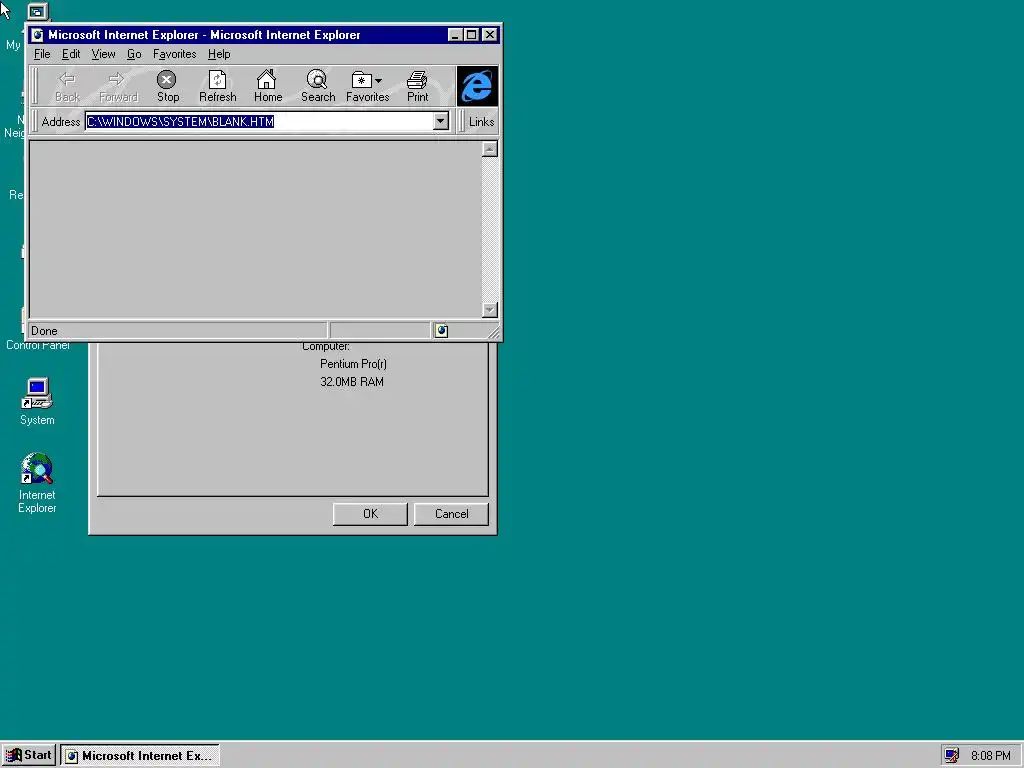This screenshot has height=768, width=1024.
Task: Minimize the Internet Explorer window
Action: (456, 35)
